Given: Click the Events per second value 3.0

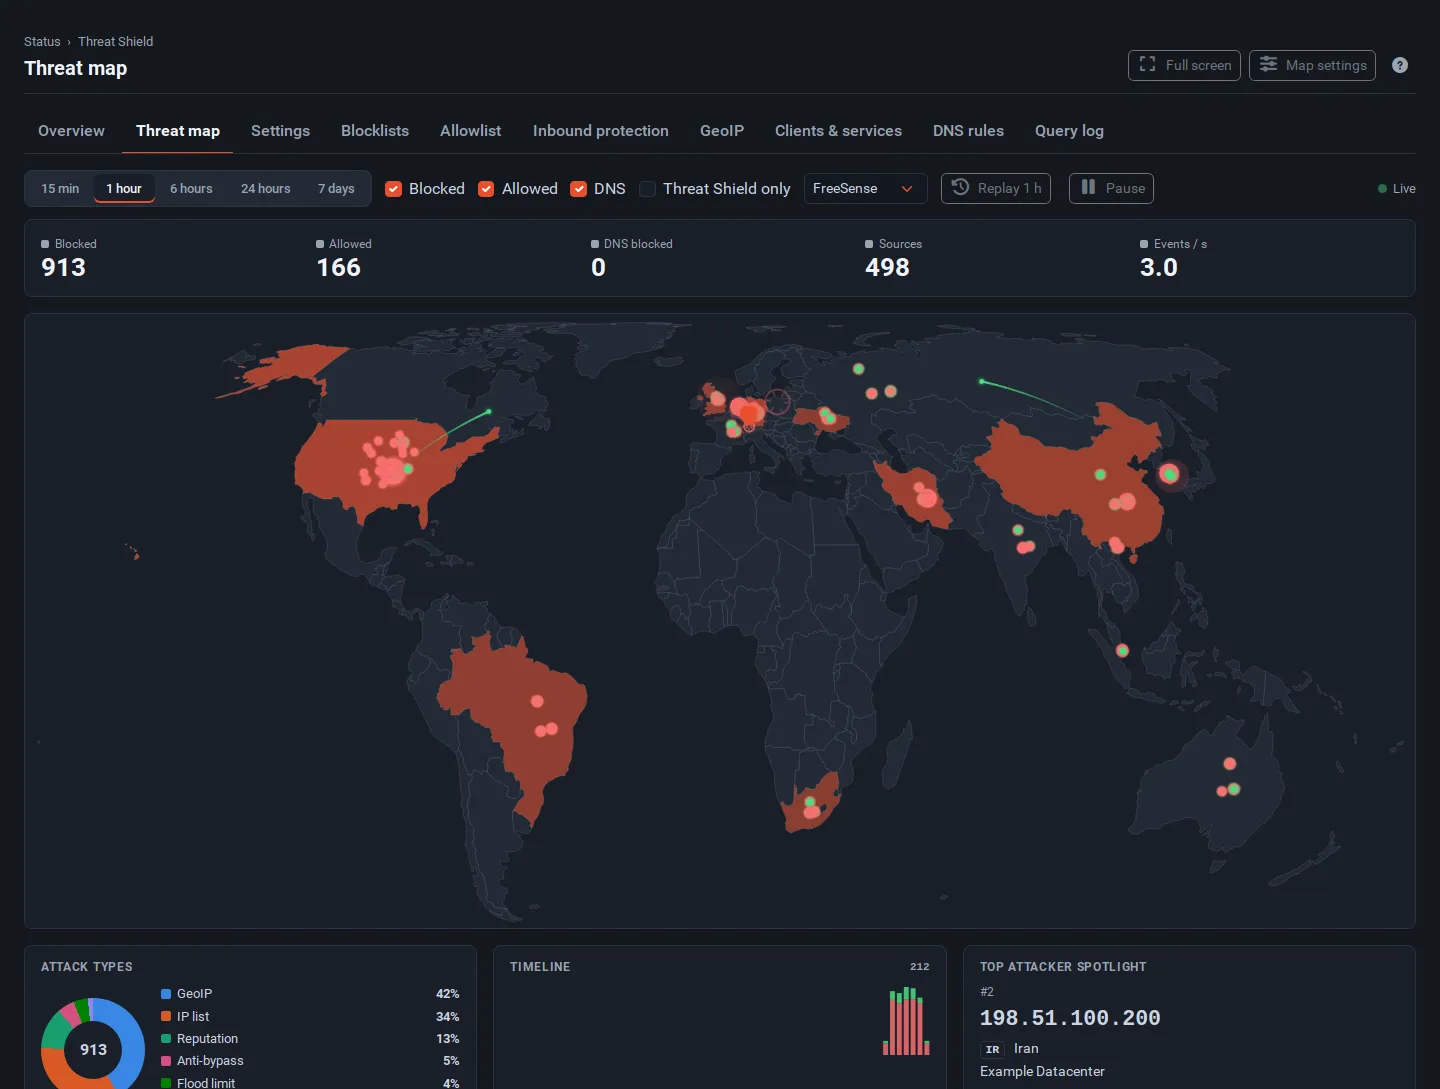Looking at the screenshot, I should click(1159, 268).
